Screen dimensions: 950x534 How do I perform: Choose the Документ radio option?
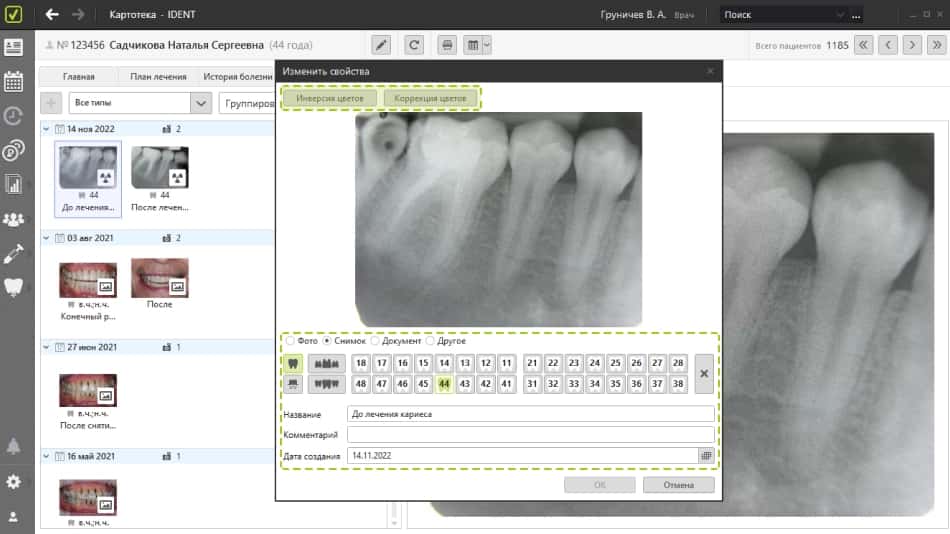click(x=376, y=341)
